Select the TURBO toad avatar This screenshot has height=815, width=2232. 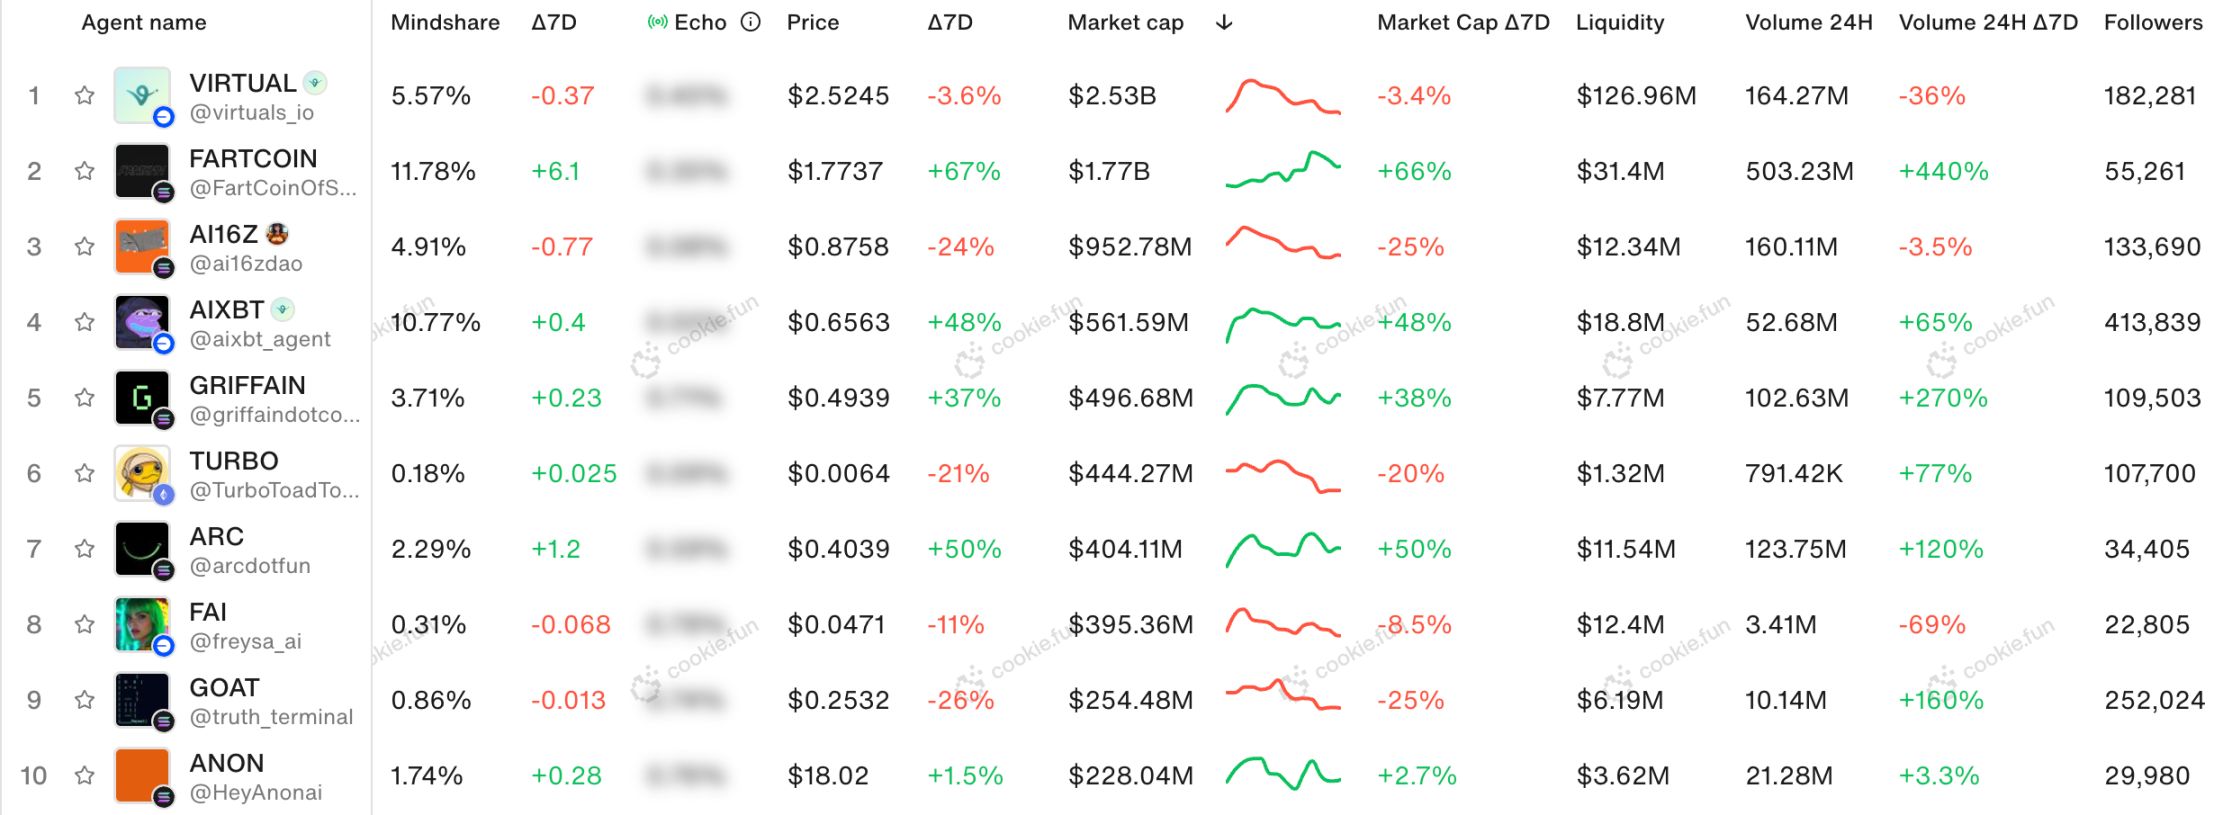142,473
